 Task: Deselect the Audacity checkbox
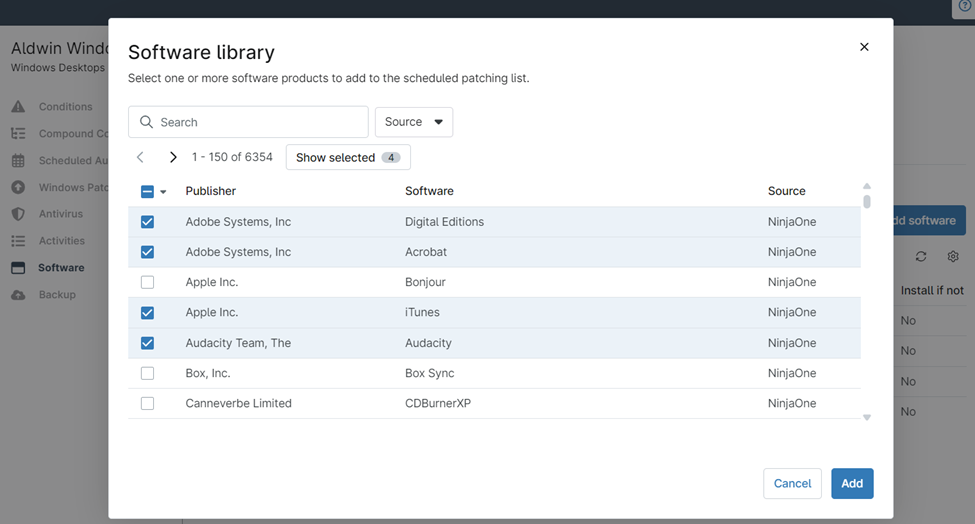(148, 343)
